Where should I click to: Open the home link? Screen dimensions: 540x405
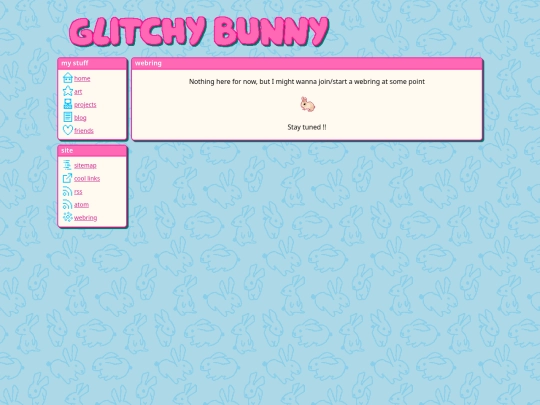tap(82, 79)
